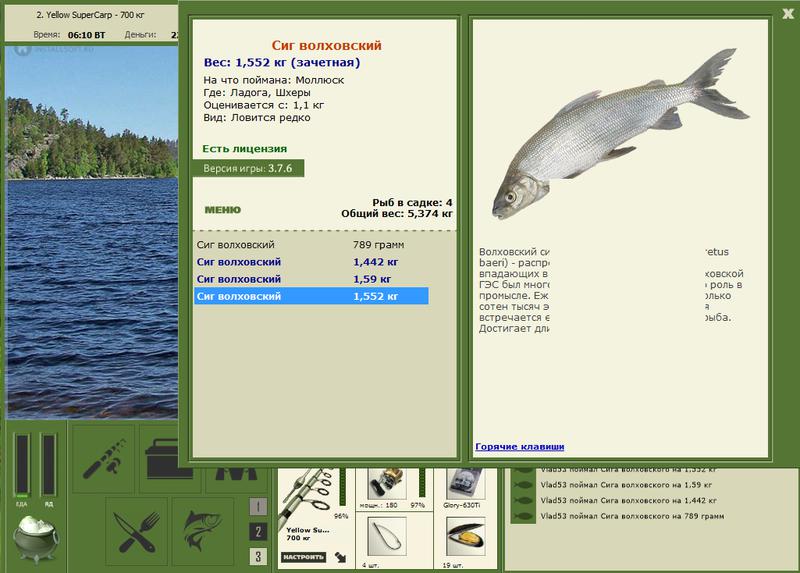Select rod slot 2

[x=258, y=532]
